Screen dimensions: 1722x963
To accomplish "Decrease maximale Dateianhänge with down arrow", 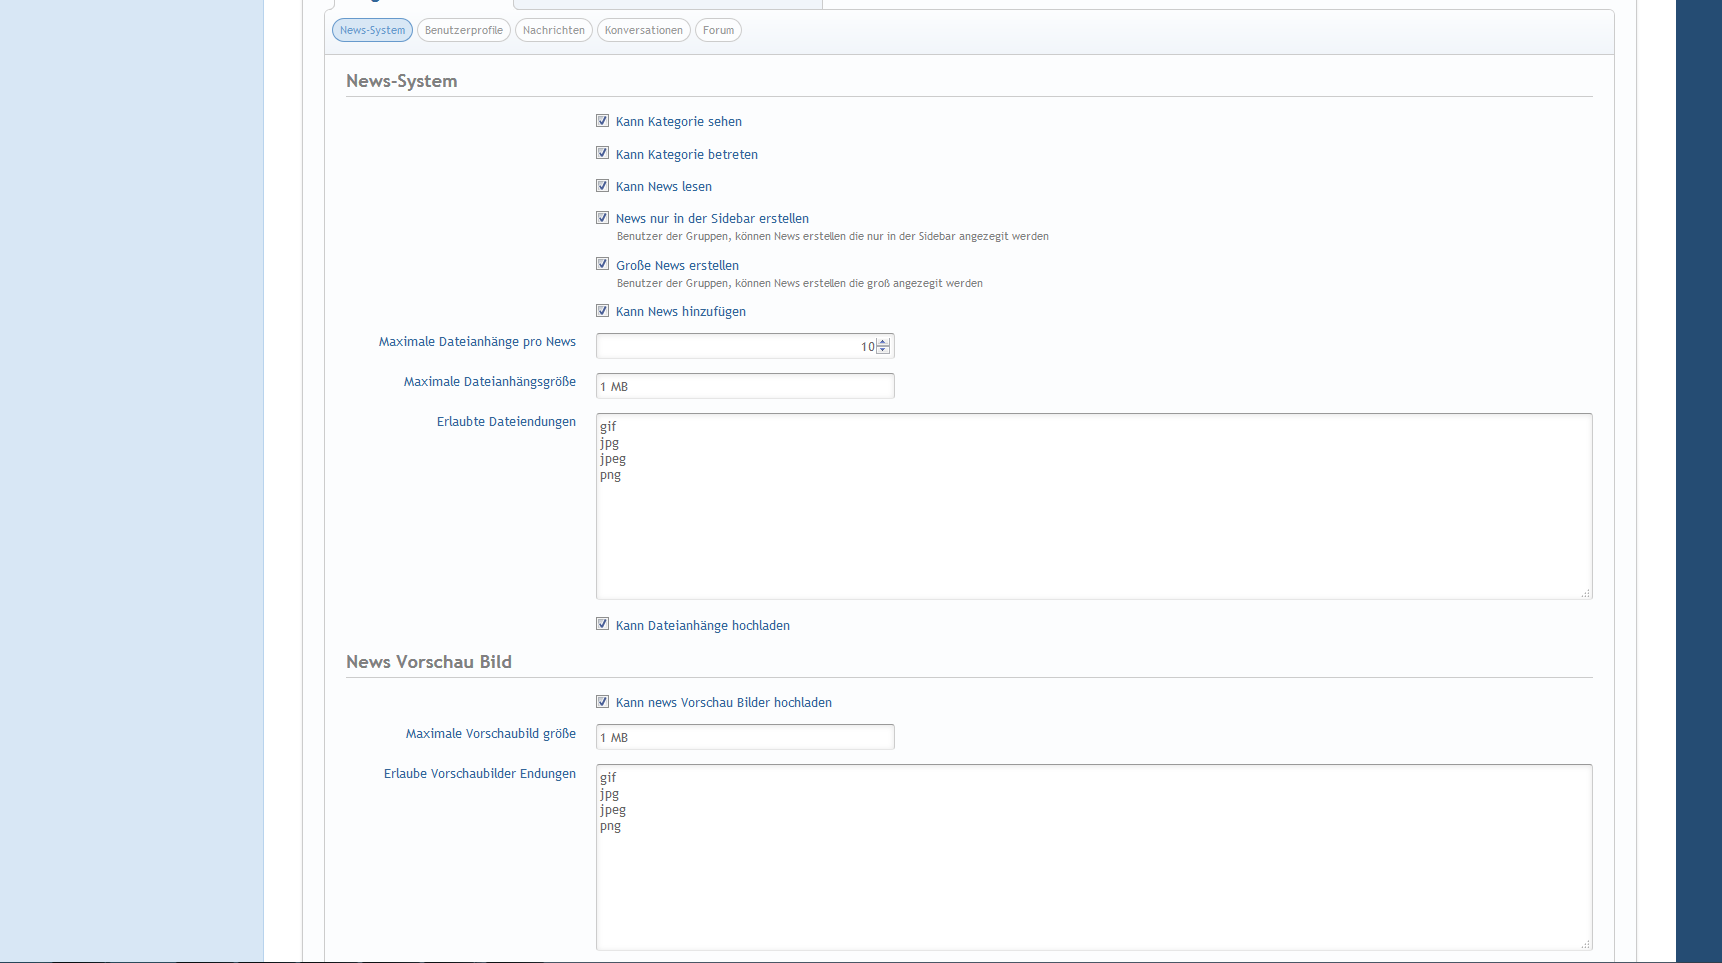I will [883, 350].
